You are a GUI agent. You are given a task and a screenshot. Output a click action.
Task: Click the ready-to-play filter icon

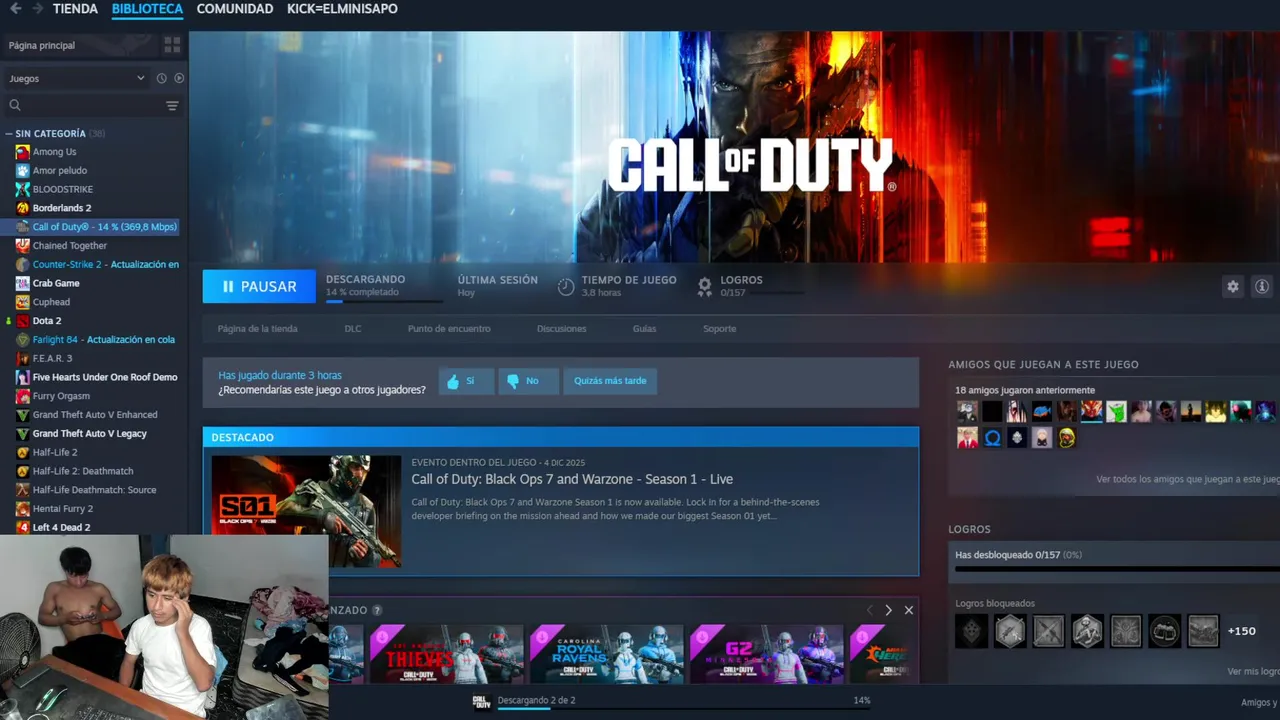coord(179,78)
